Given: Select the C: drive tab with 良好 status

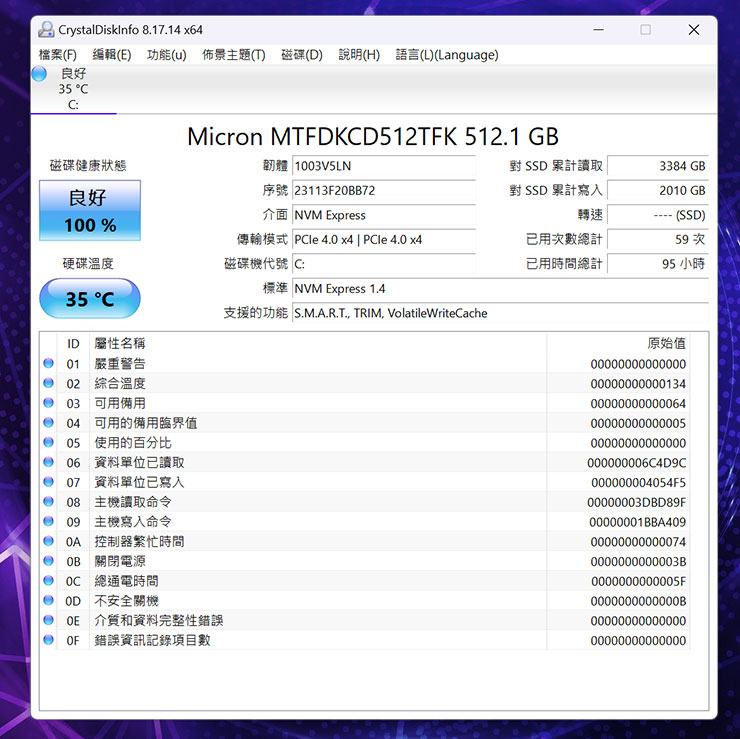Looking at the screenshot, I should pyautogui.click(x=73, y=89).
